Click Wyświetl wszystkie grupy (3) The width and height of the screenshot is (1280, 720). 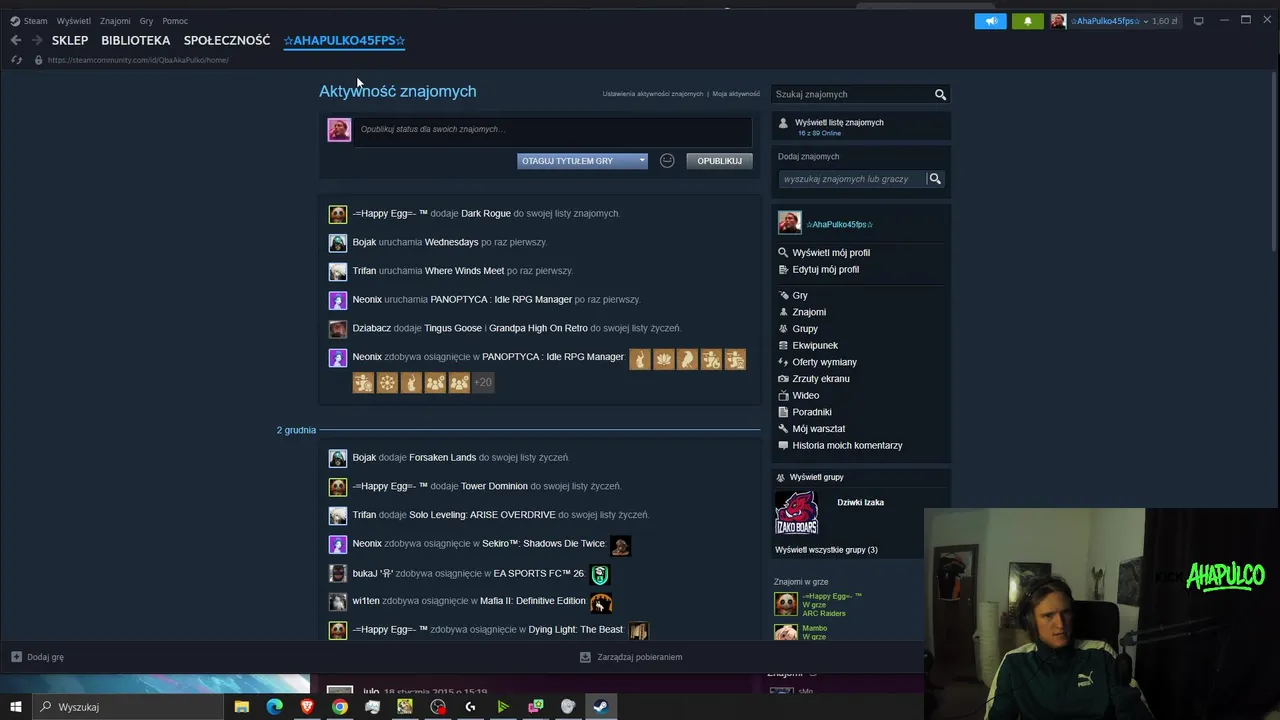click(826, 550)
